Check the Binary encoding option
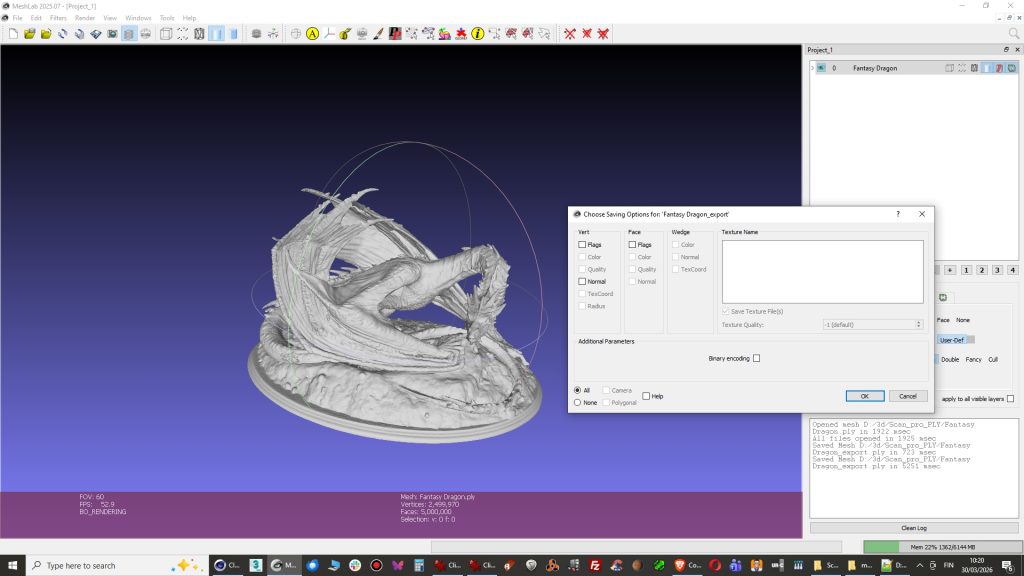 point(756,358)
